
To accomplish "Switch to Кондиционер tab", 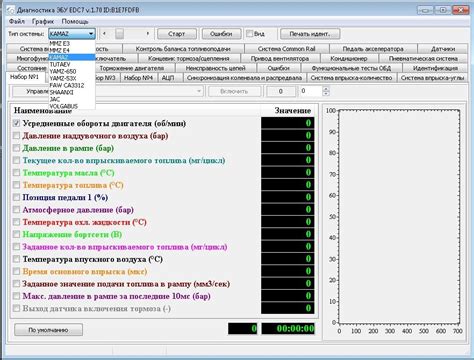I will coord(349,59).
